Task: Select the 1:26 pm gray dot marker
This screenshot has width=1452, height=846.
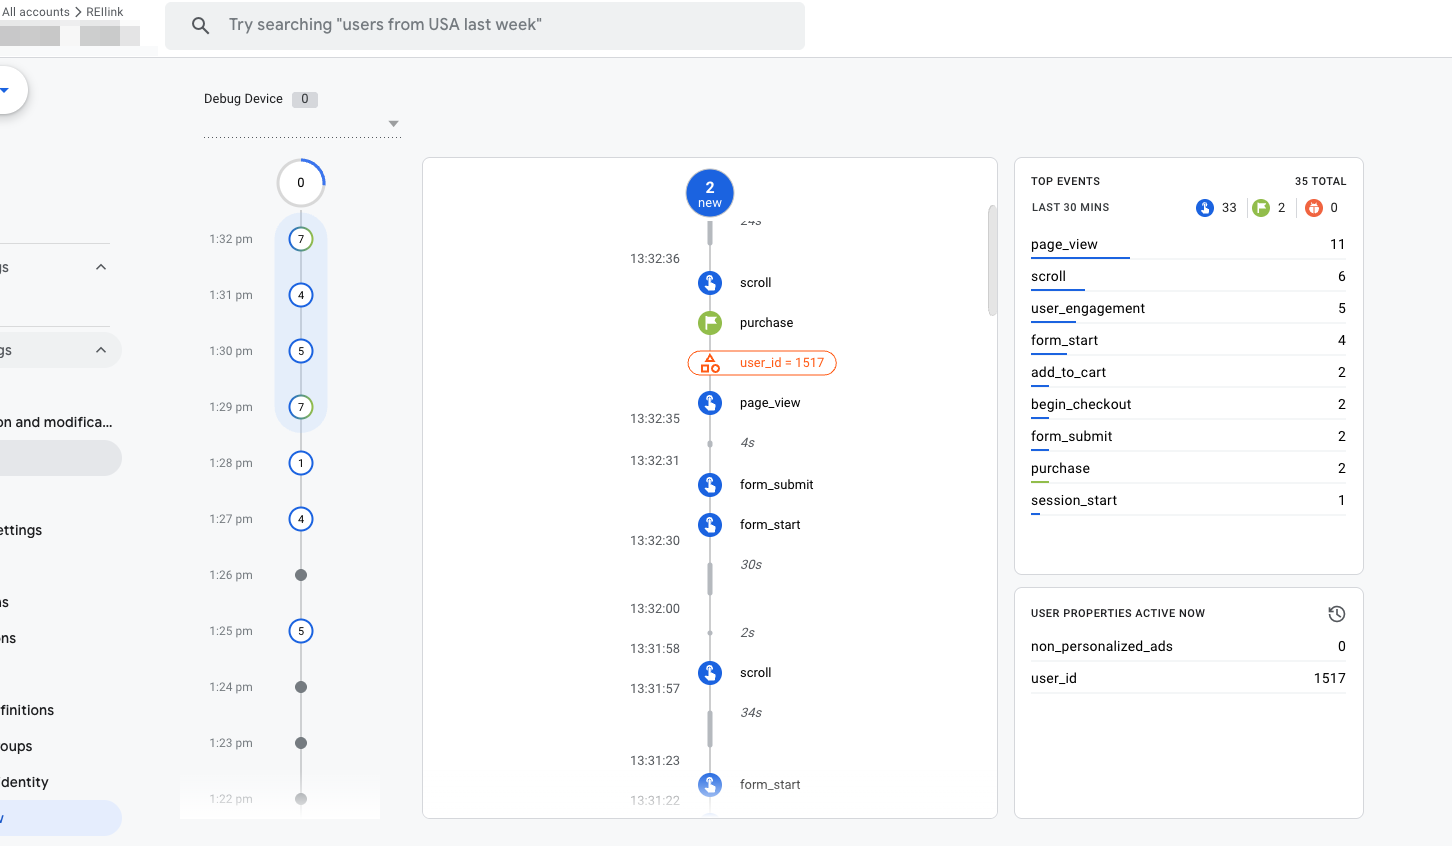Action: [301, 575]
